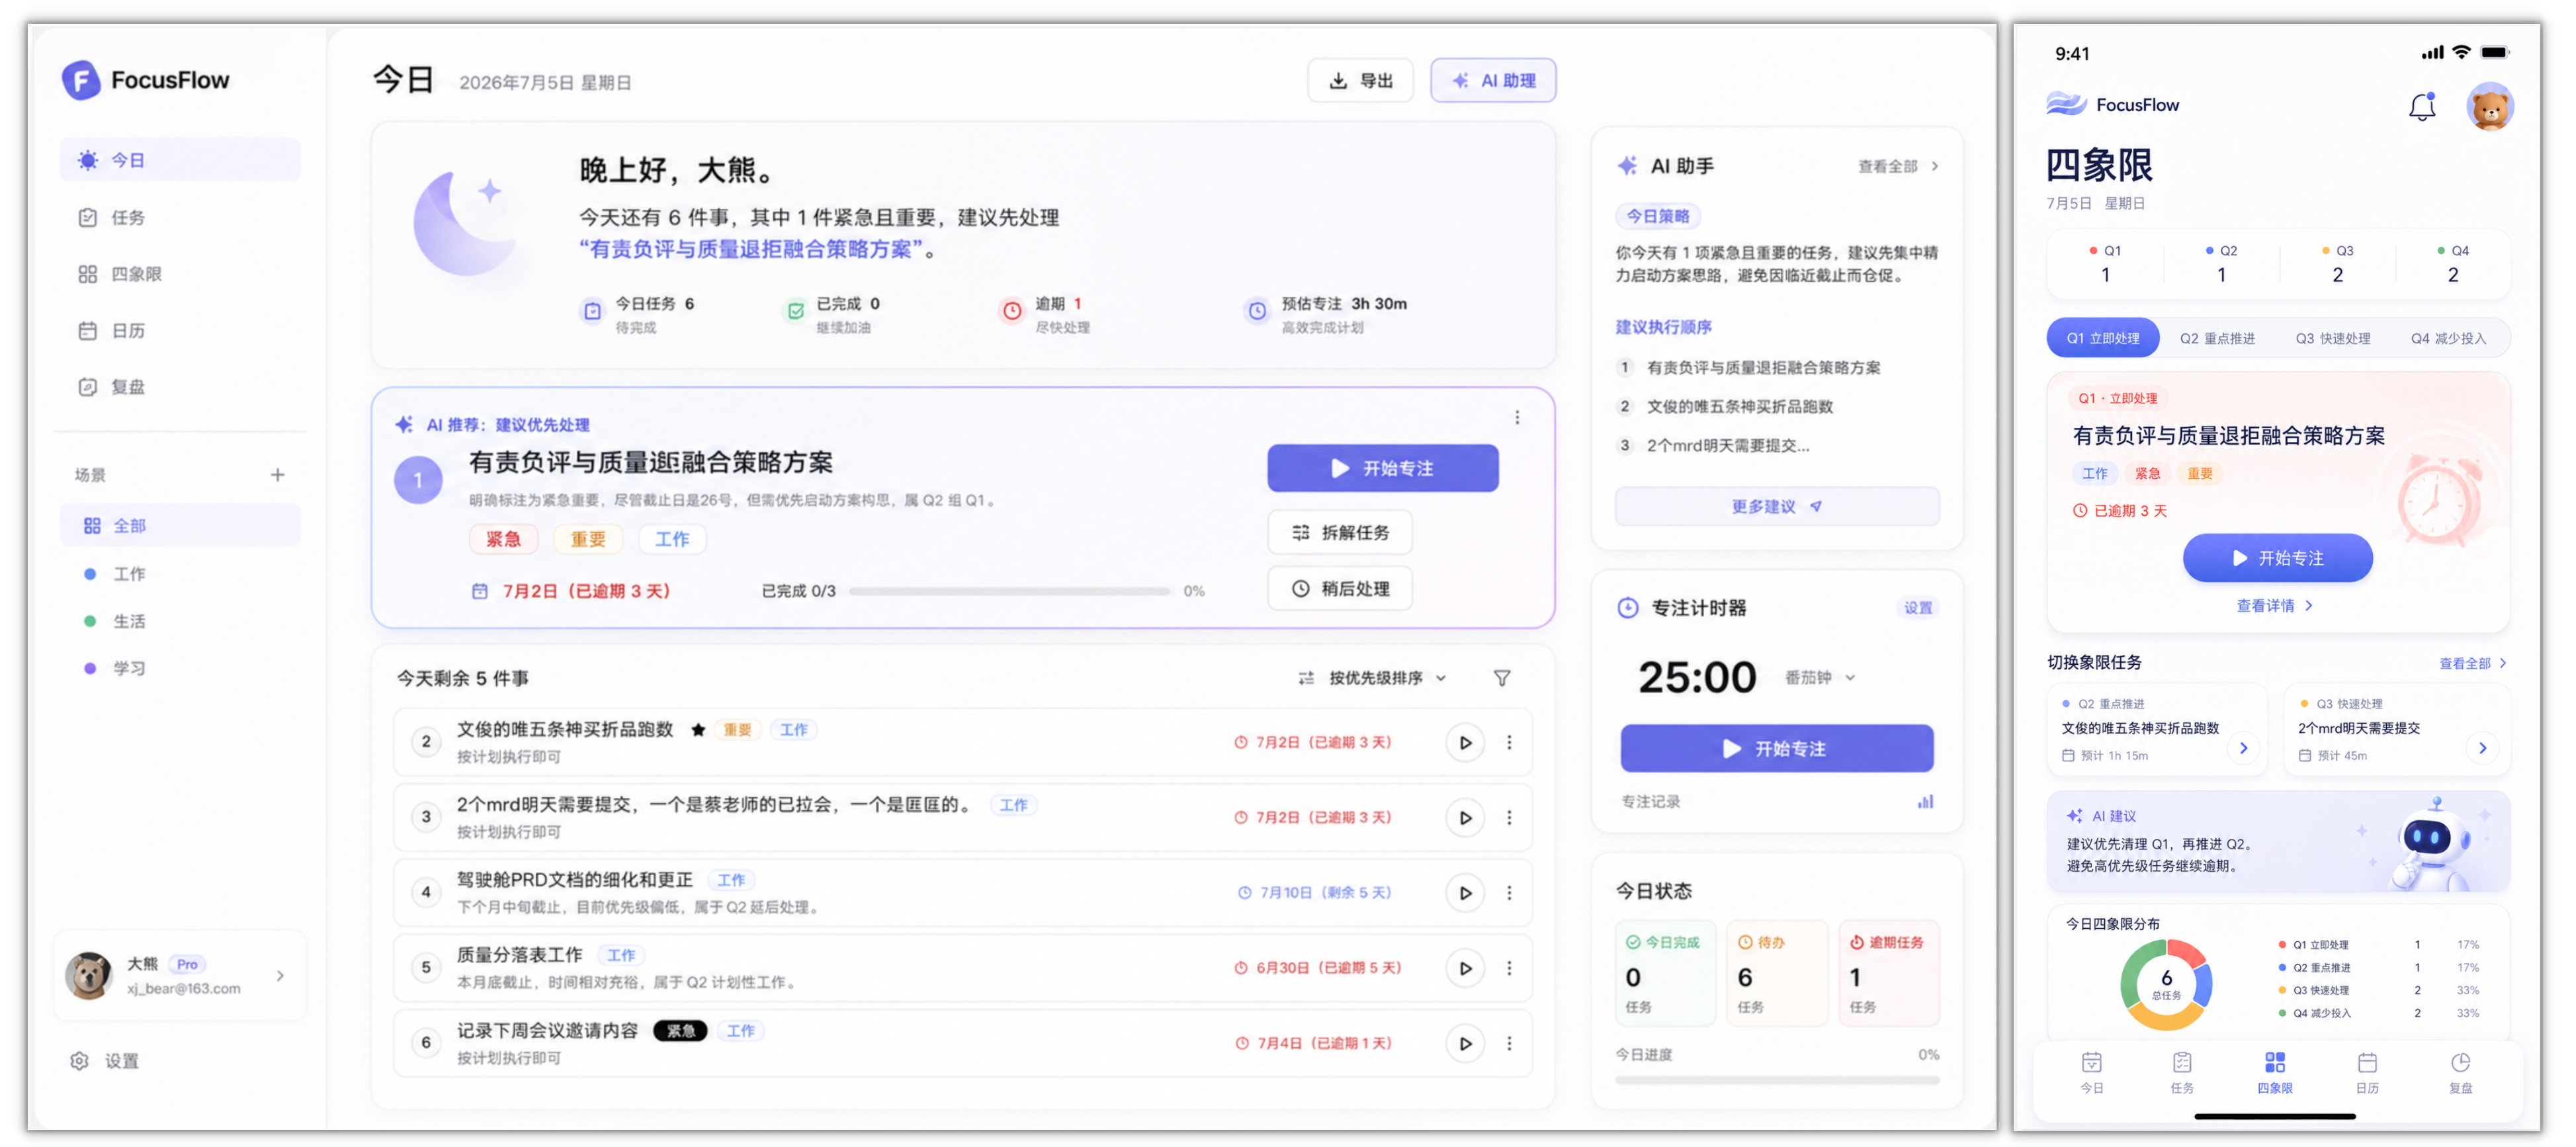
Task: Open 四象限 in desktop sidebar
Action: [x=180, y=274]
